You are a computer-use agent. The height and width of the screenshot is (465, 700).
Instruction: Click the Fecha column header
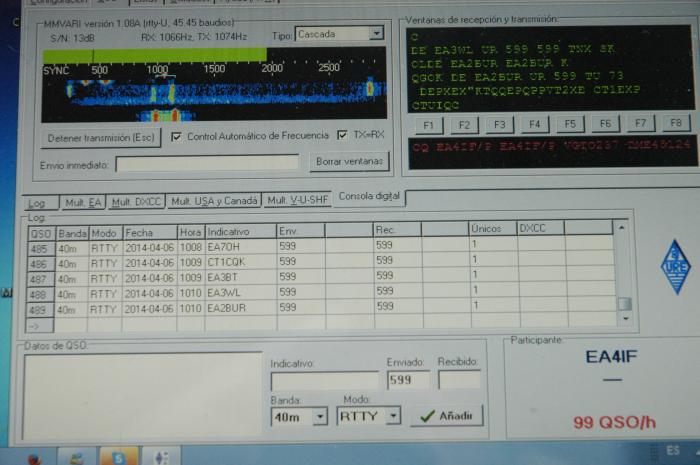coord(150,233)
